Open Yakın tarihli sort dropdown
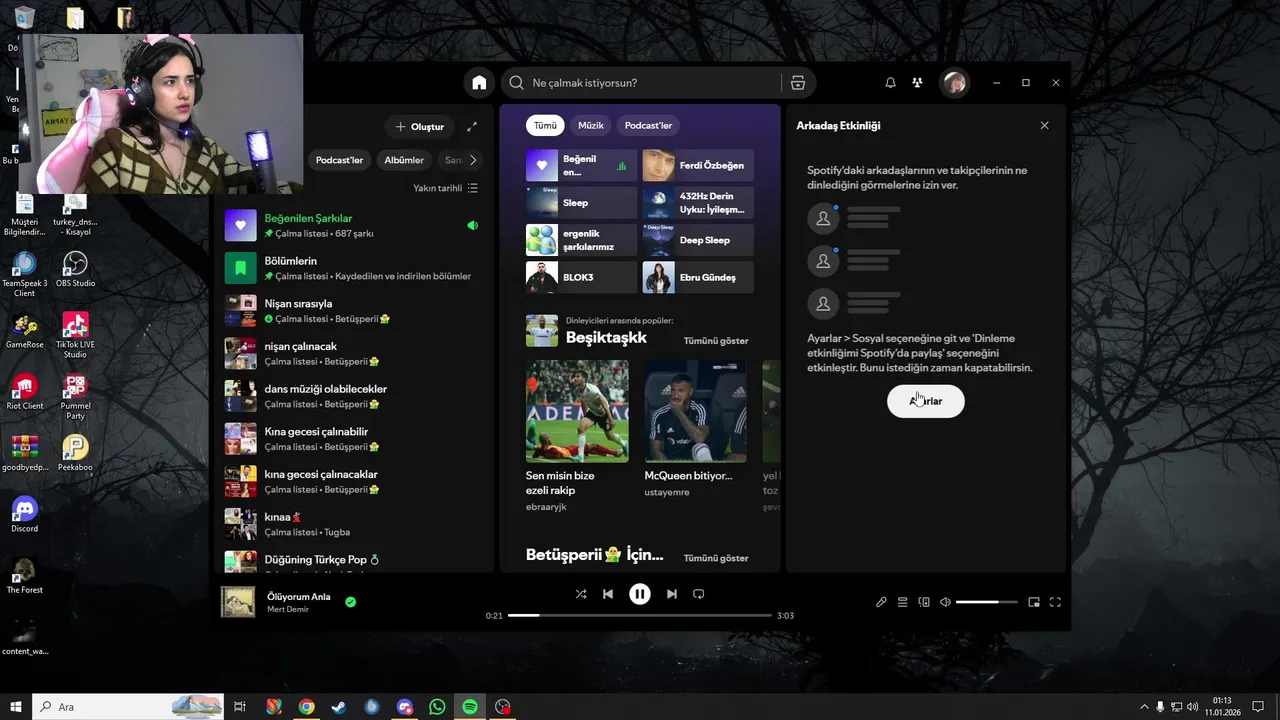 pos(445,188)
